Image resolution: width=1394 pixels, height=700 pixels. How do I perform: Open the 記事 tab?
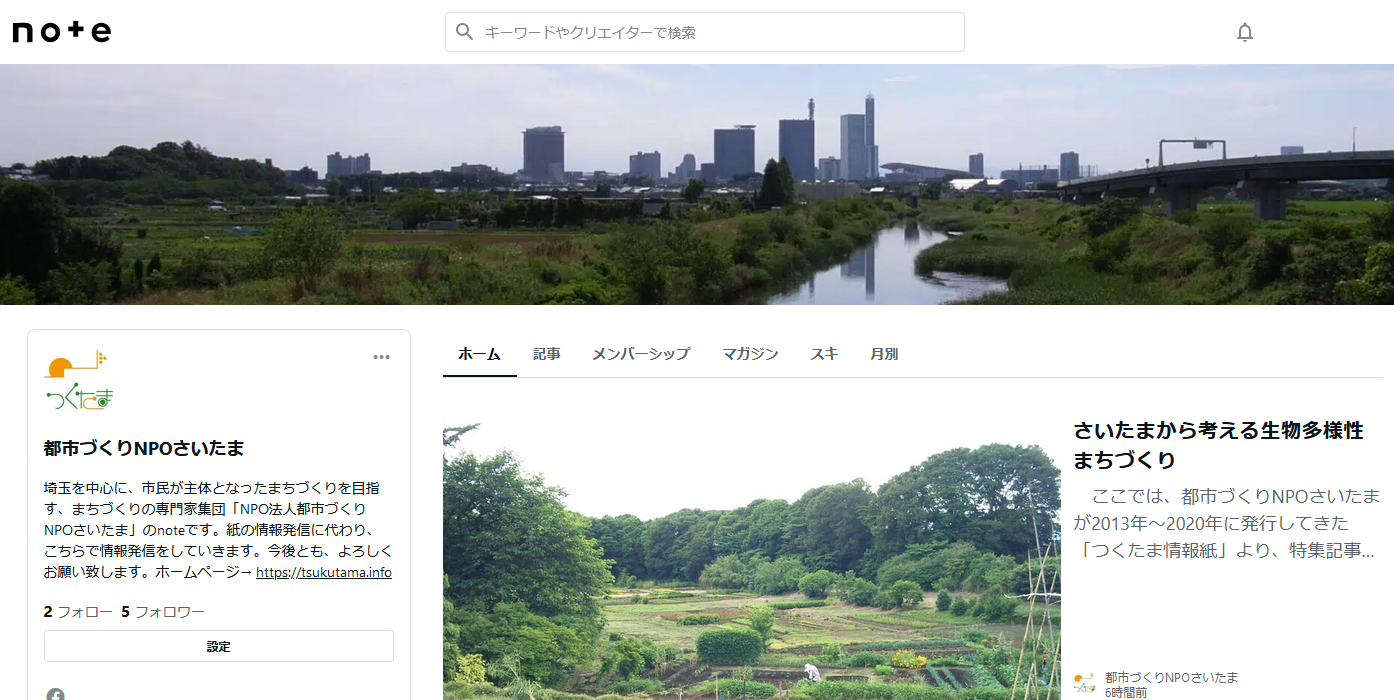point(546,354)
